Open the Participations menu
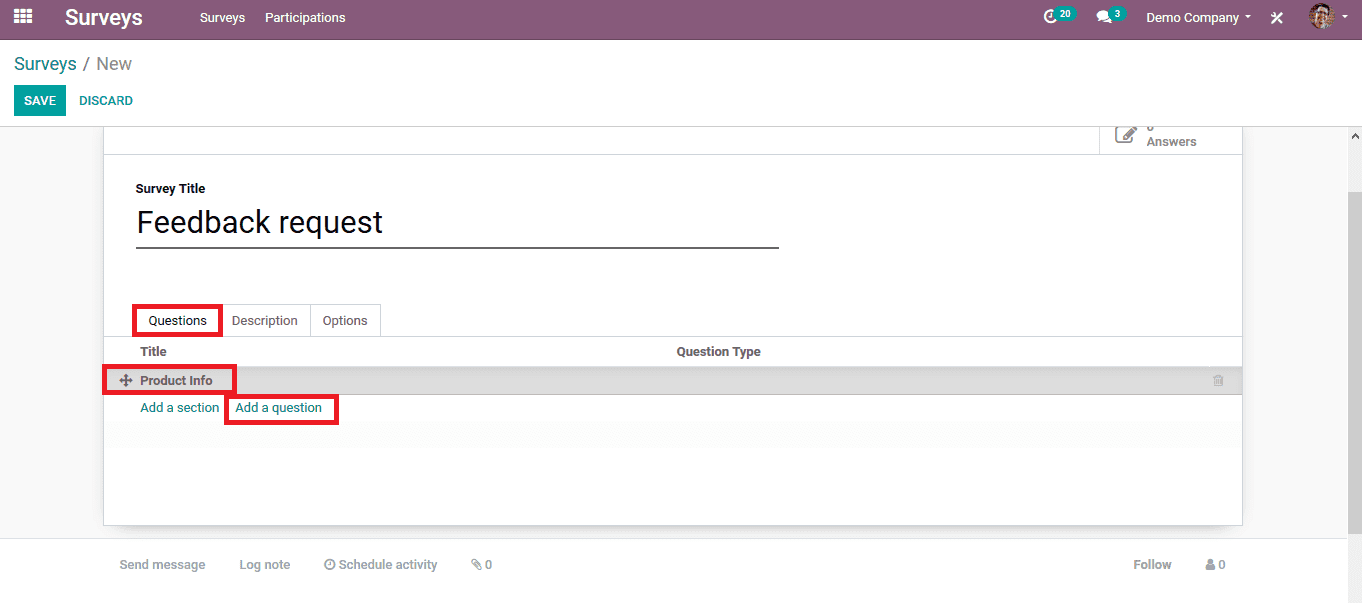Viewport: 1363px width, 603px height. [305, 18]
